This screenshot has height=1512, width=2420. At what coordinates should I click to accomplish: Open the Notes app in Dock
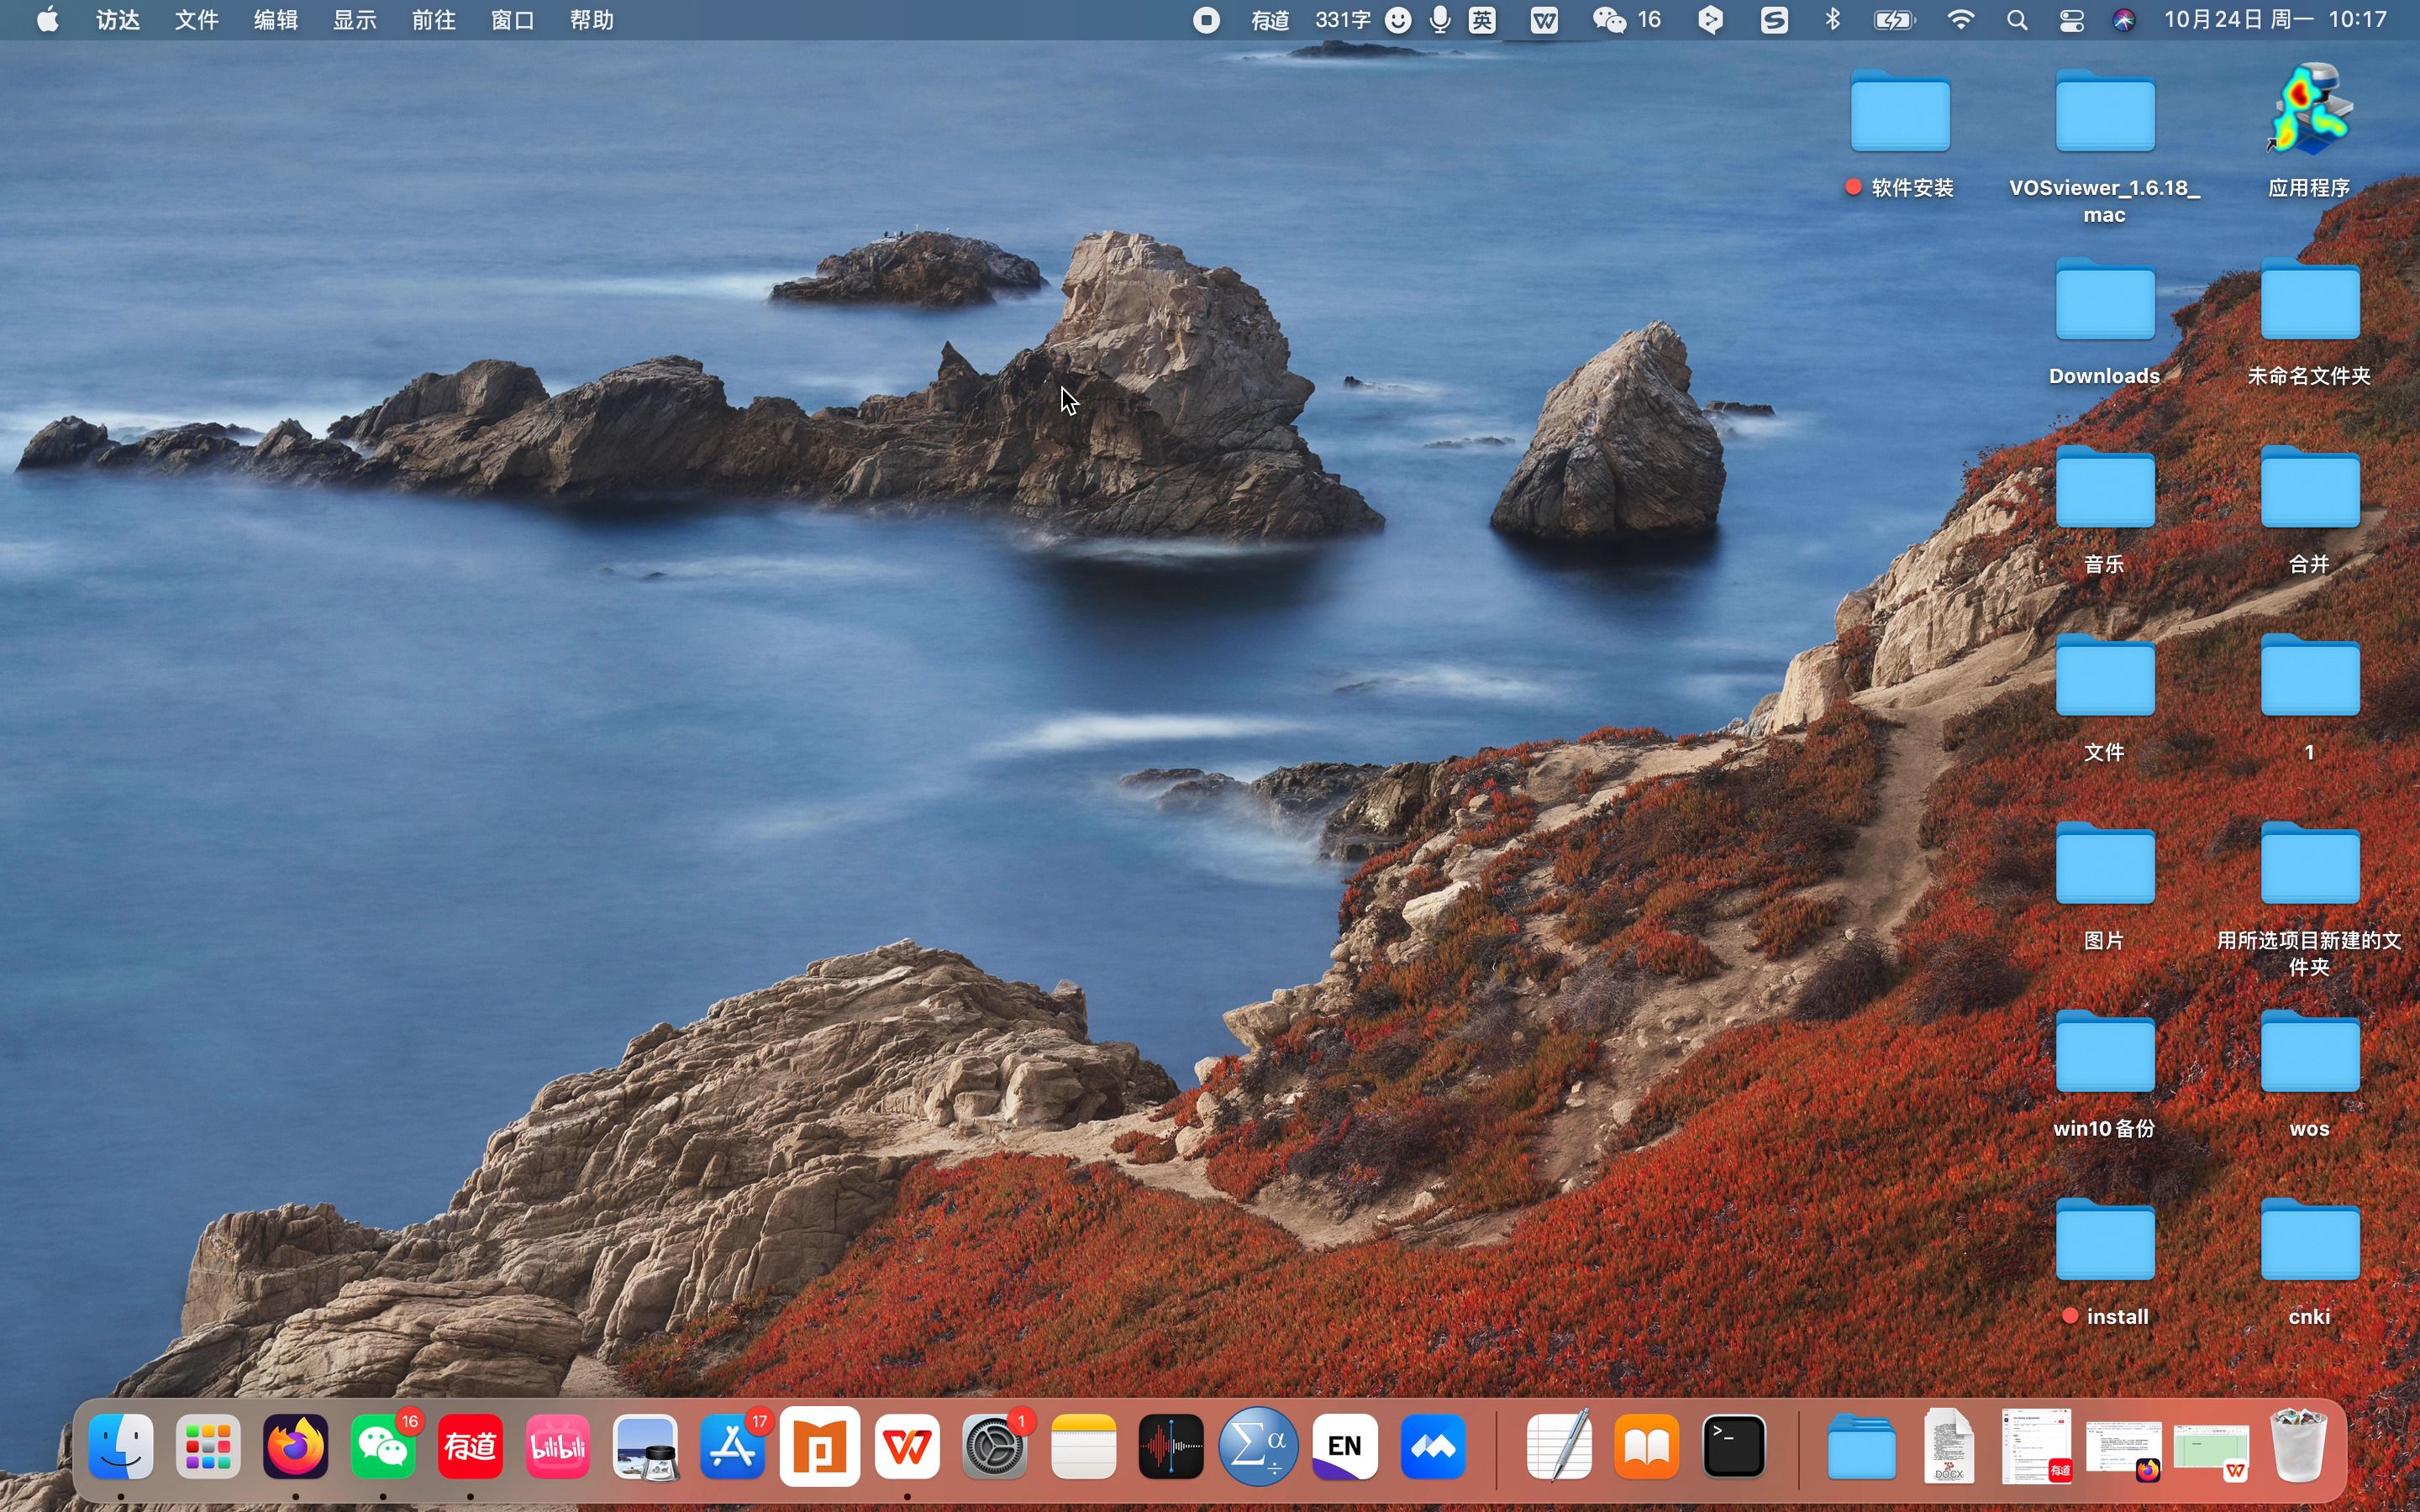(1083, 1446)
